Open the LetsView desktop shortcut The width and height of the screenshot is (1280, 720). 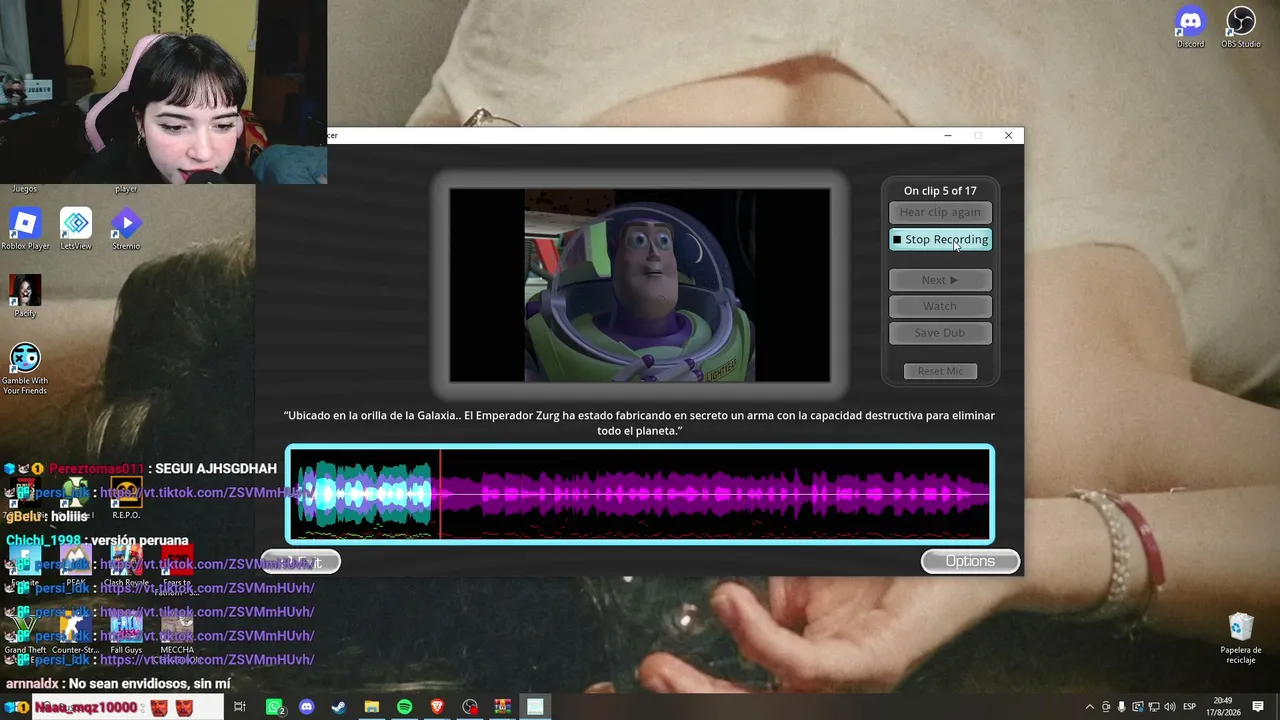click(x=76, y=229)
